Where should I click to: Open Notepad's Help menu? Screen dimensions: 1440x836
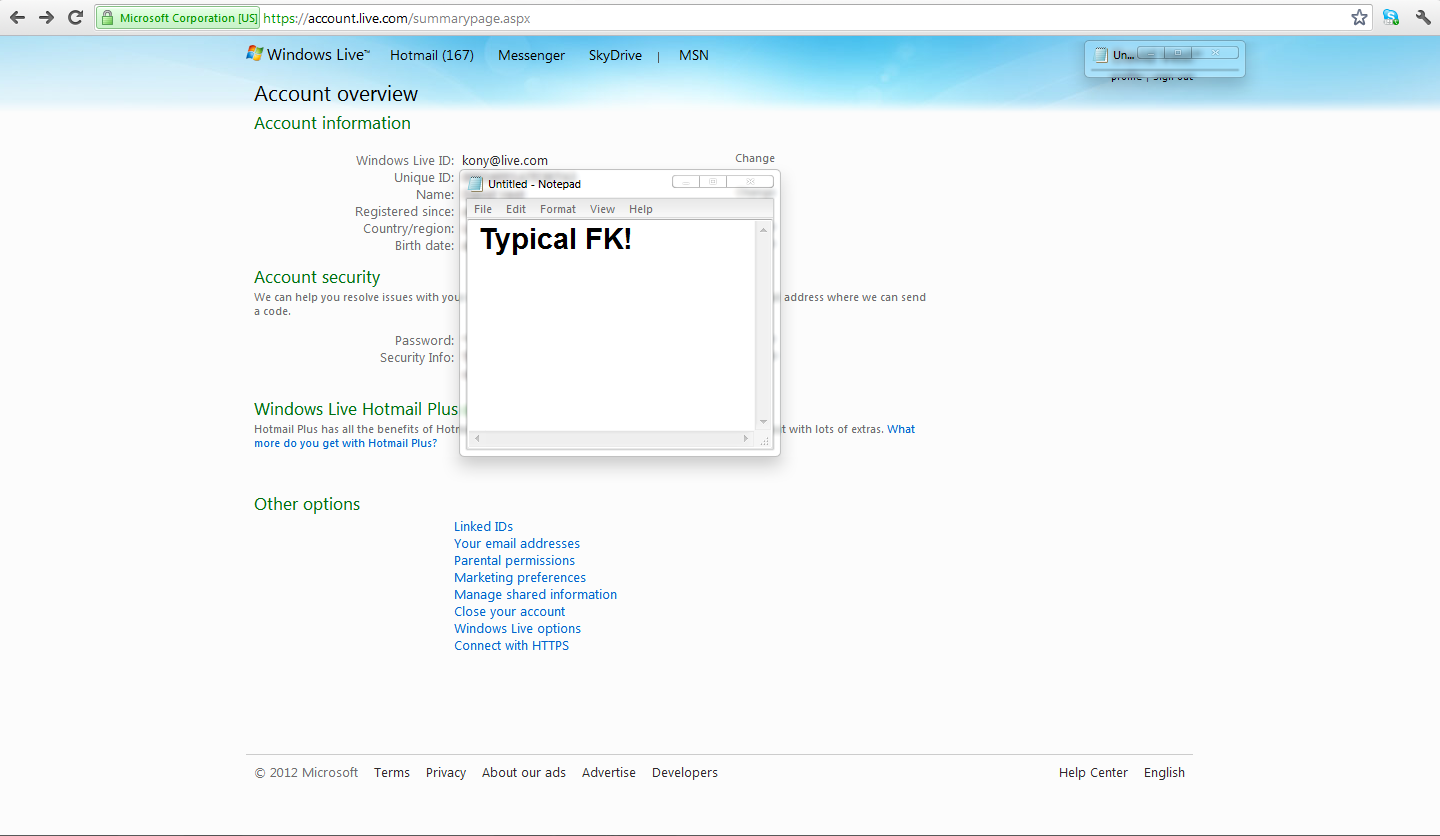coord(641,209)
